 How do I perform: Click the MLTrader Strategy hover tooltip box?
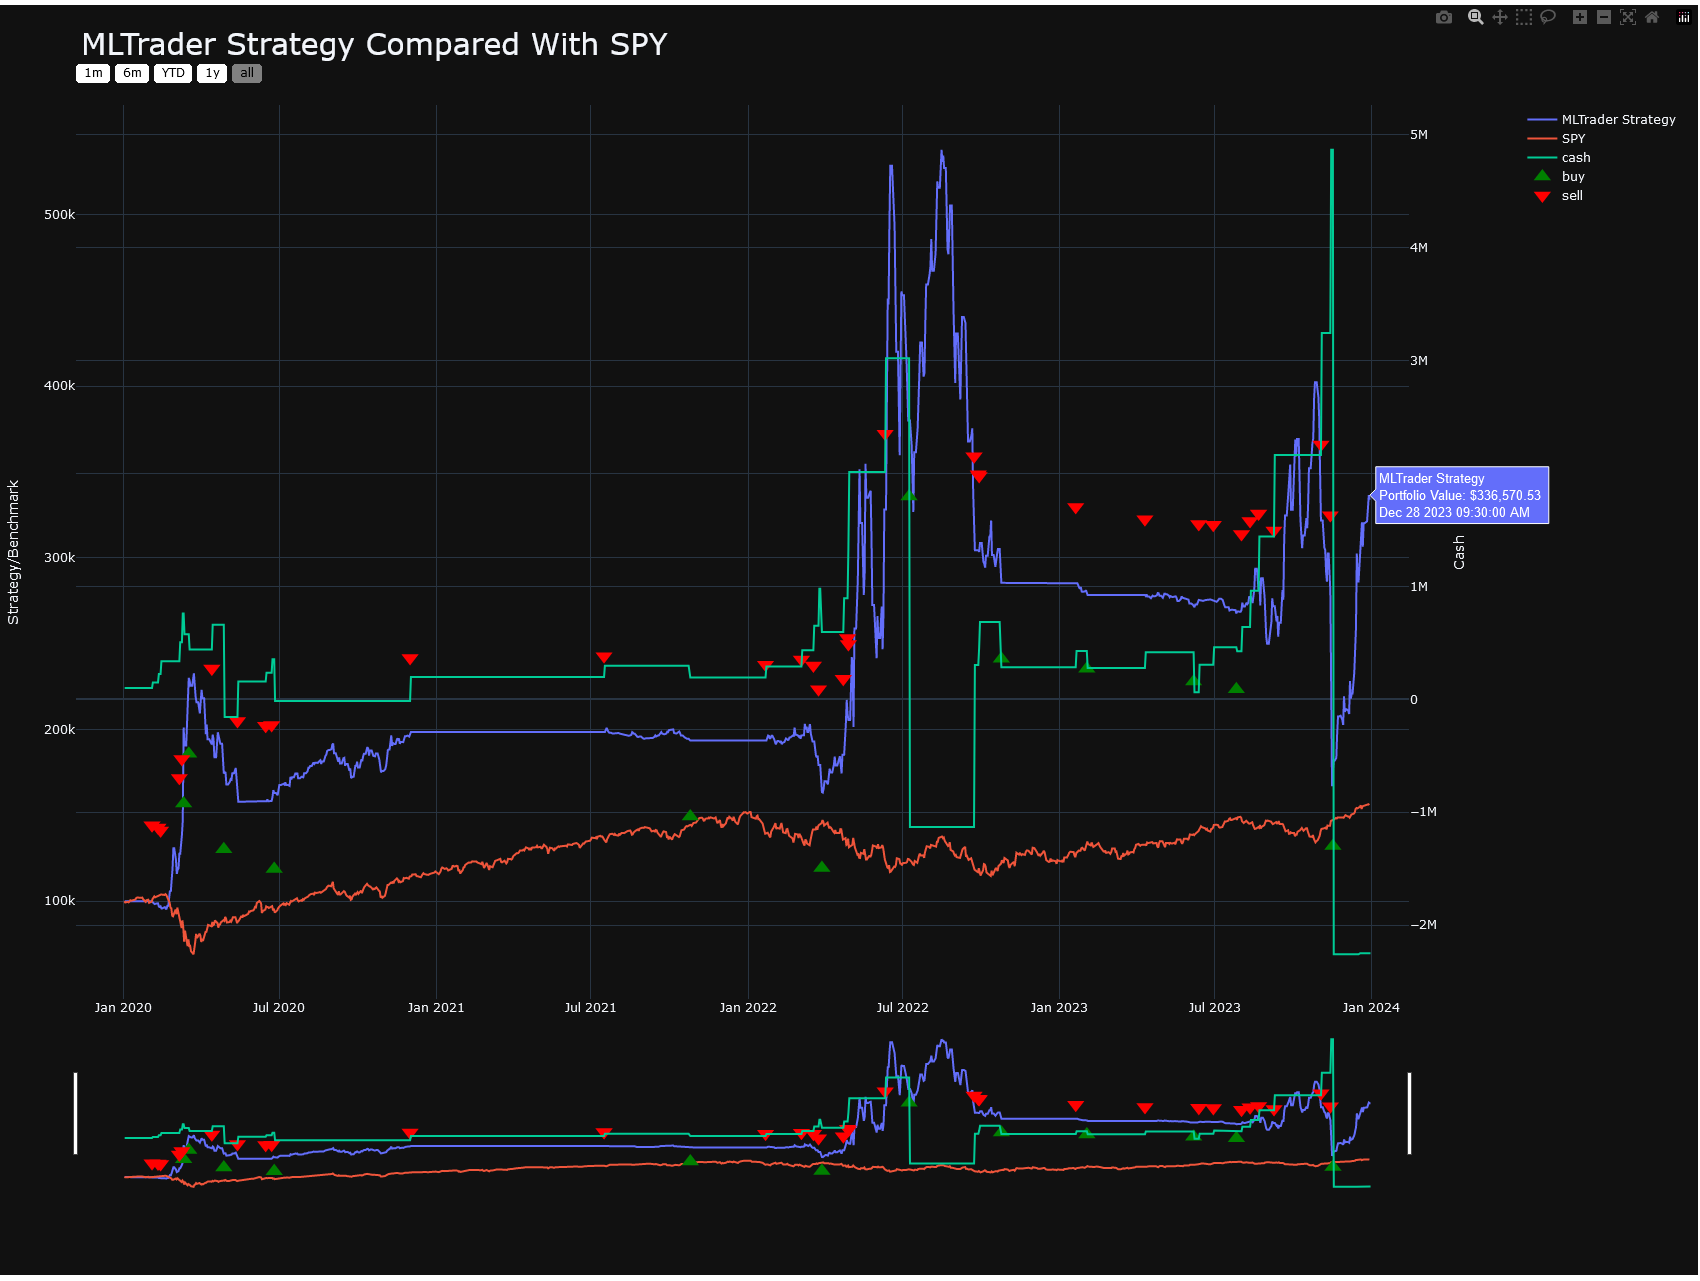pyautogui.click(x=1462, y=495)
